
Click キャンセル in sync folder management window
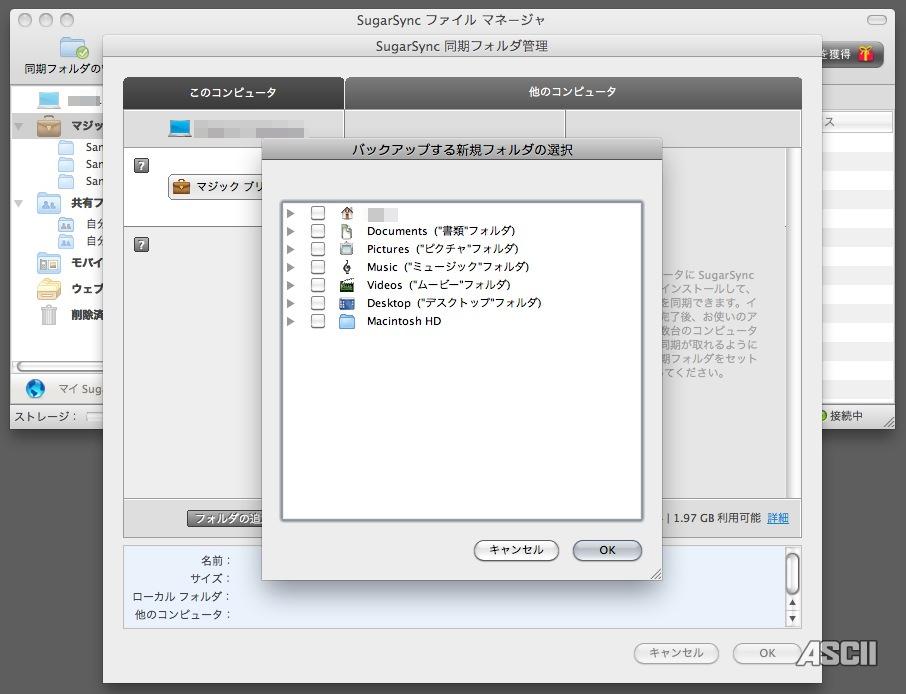676,653
